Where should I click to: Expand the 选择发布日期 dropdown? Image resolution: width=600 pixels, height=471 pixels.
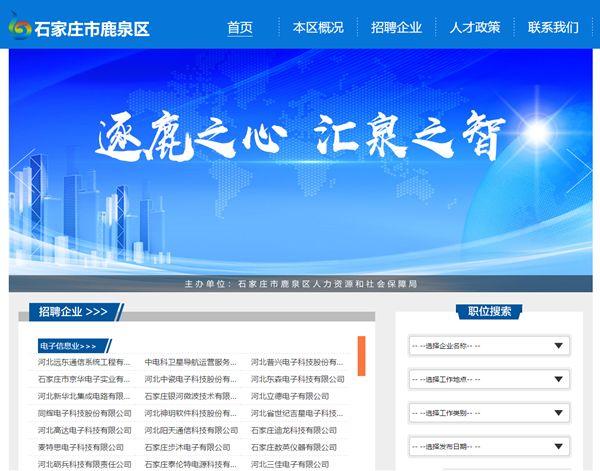coord(489,446)
